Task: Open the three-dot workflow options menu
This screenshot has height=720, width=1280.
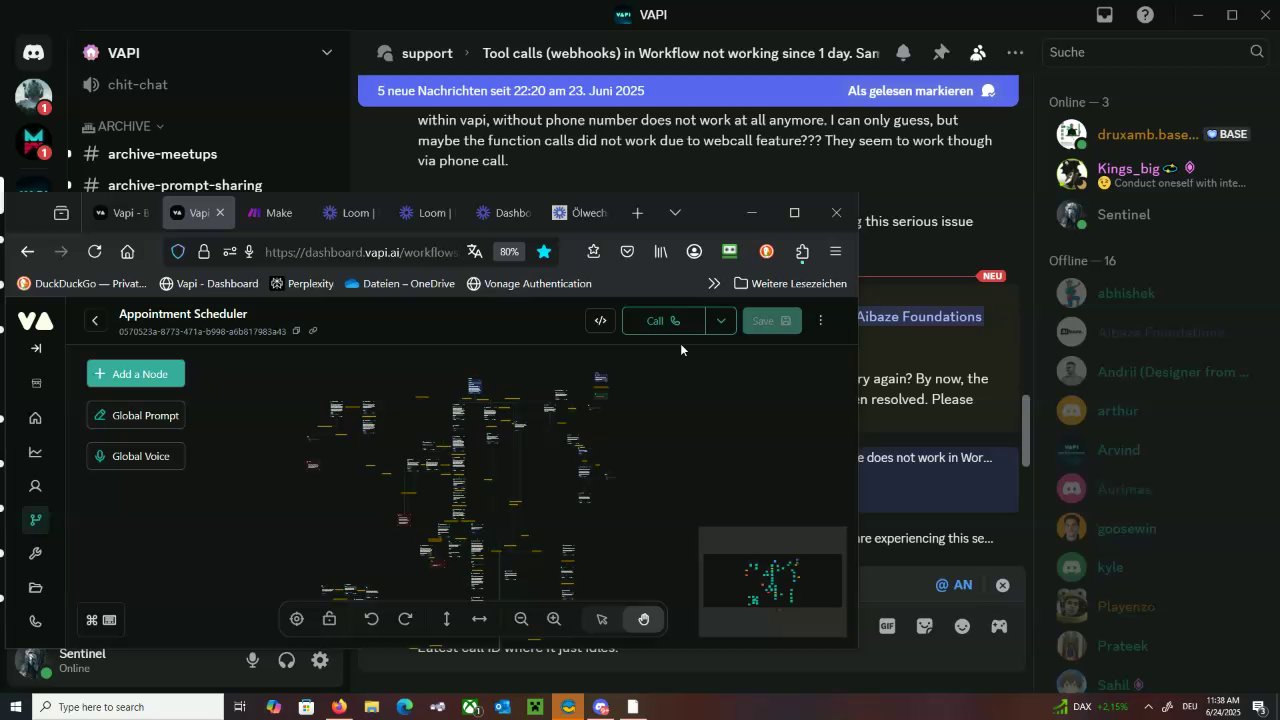Action: tap(821, 321)
